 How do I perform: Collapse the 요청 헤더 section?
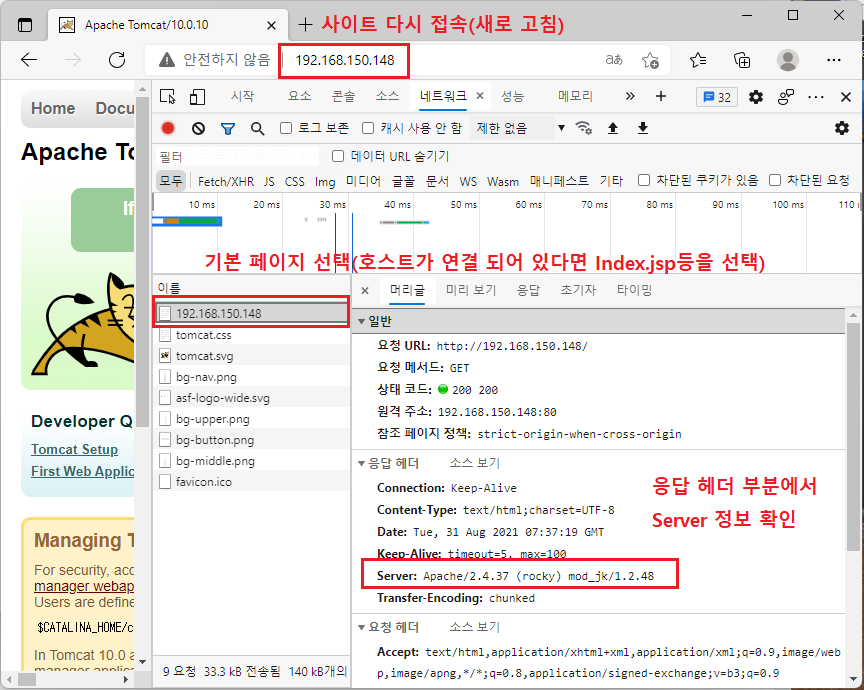coord(361,627)
